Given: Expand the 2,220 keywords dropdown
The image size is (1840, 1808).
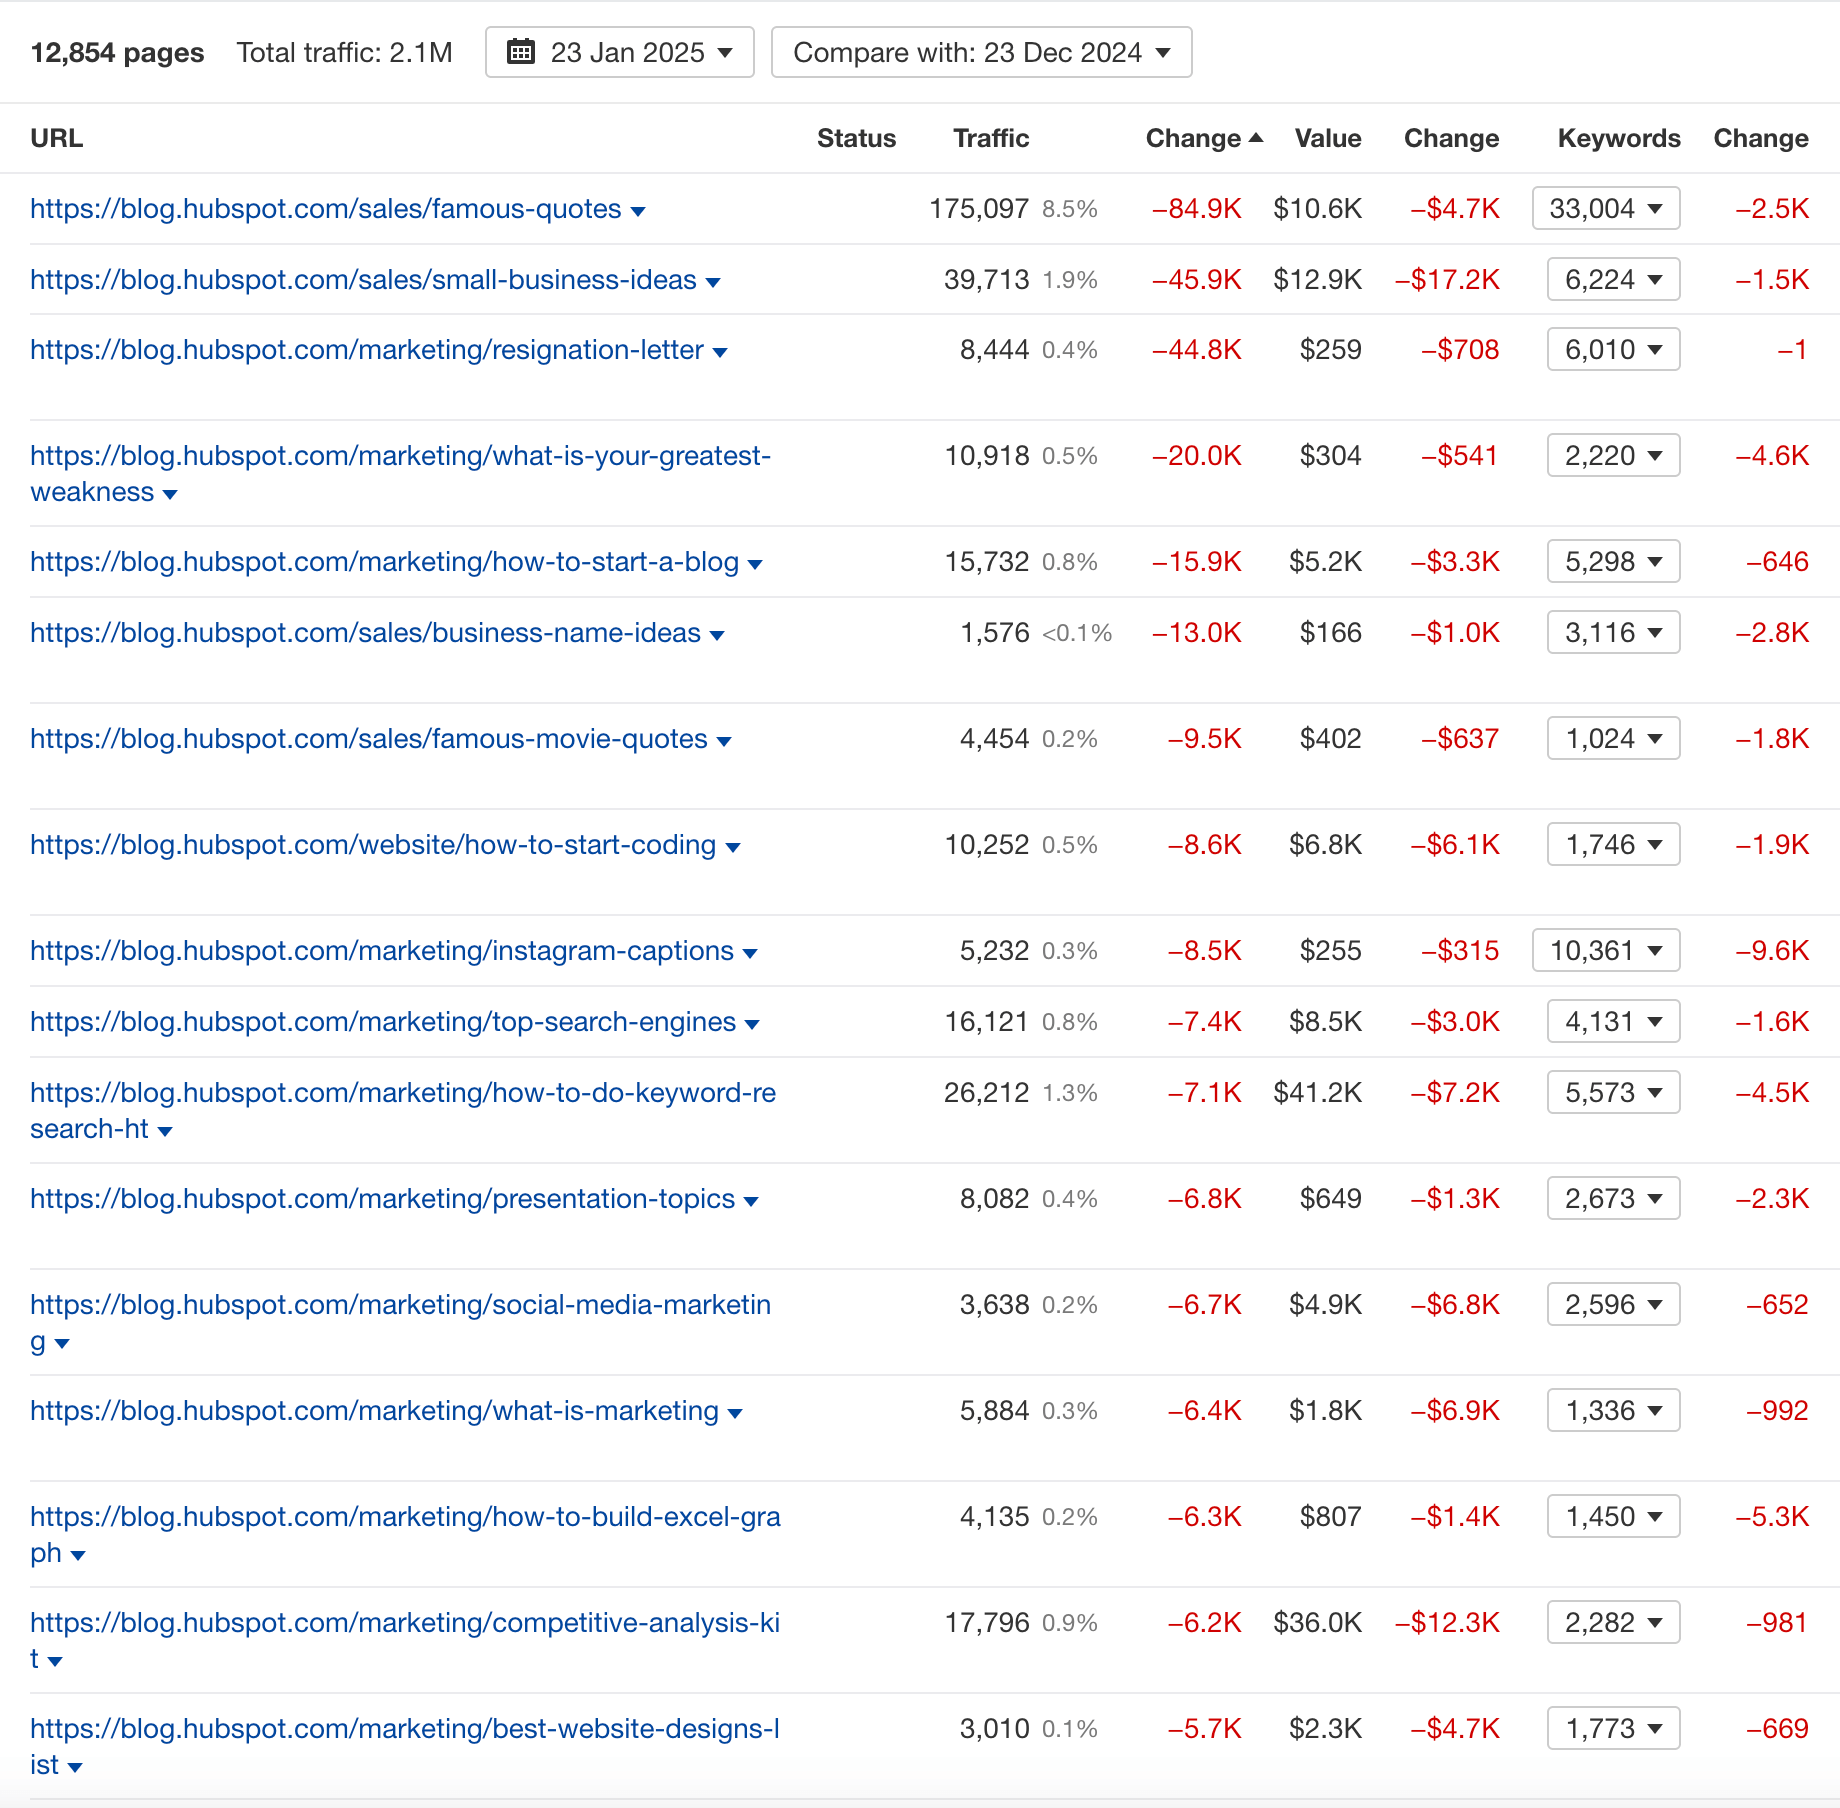Looking at the screenshot, I should pos(1613,455).
